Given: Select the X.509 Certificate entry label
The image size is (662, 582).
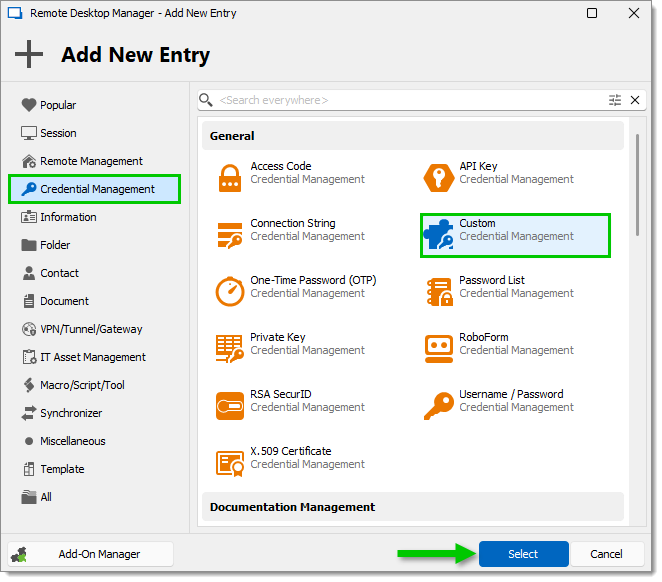Looking at the screenshot, I should 290,451.
